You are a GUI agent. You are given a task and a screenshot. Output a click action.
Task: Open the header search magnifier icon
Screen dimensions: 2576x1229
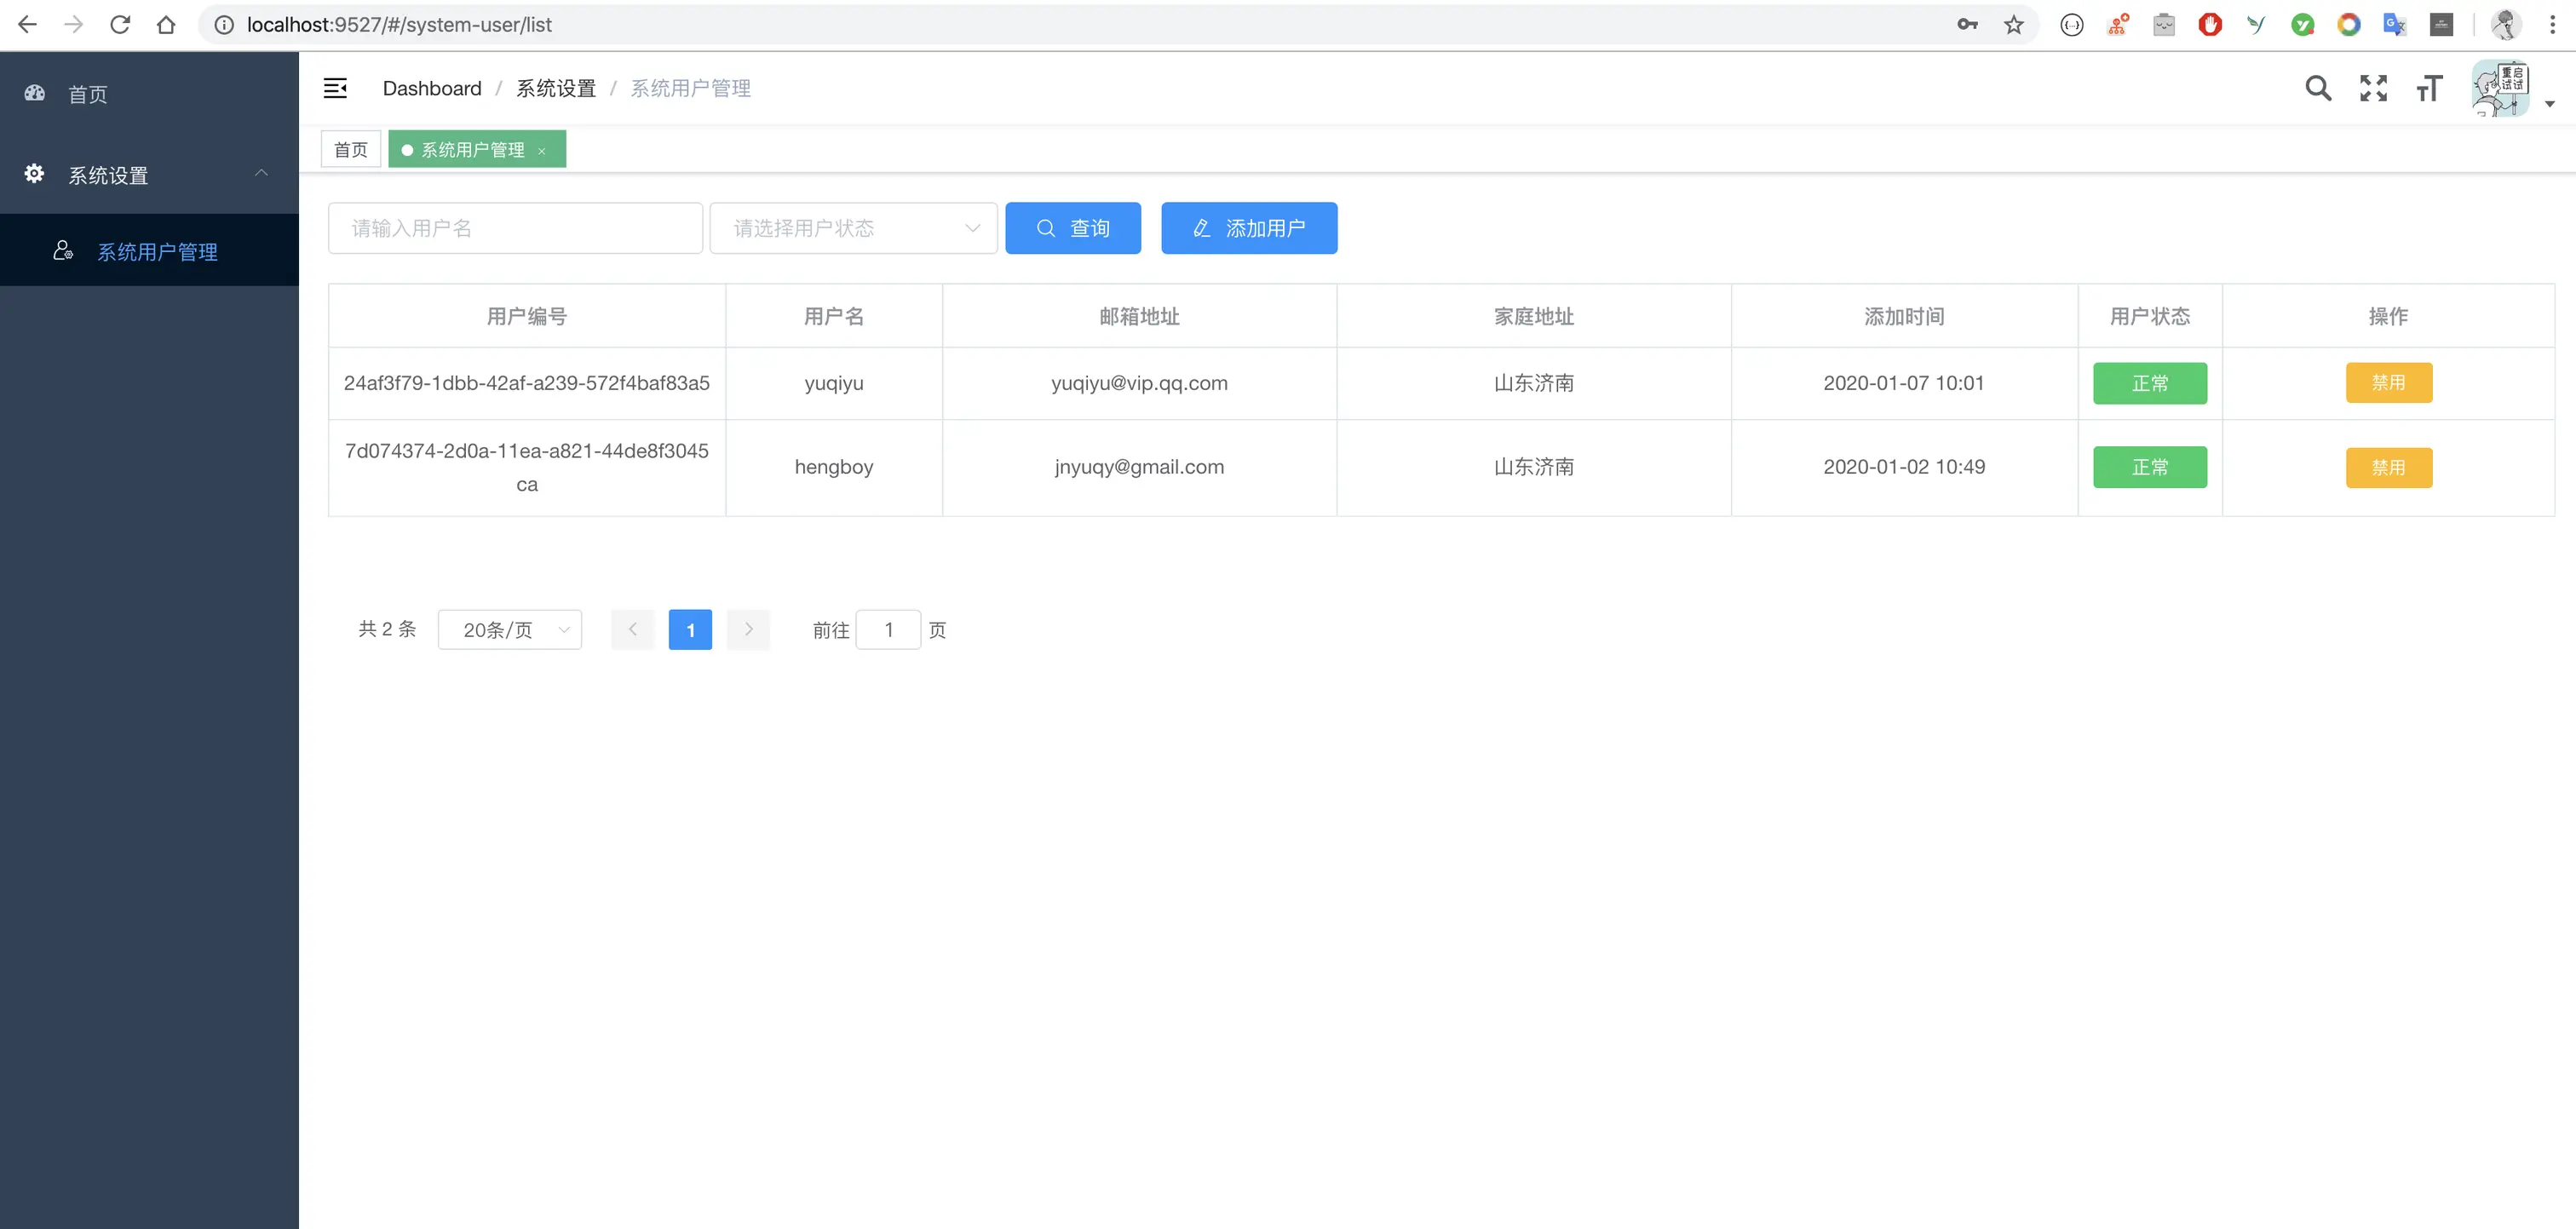pos(2317,89)
